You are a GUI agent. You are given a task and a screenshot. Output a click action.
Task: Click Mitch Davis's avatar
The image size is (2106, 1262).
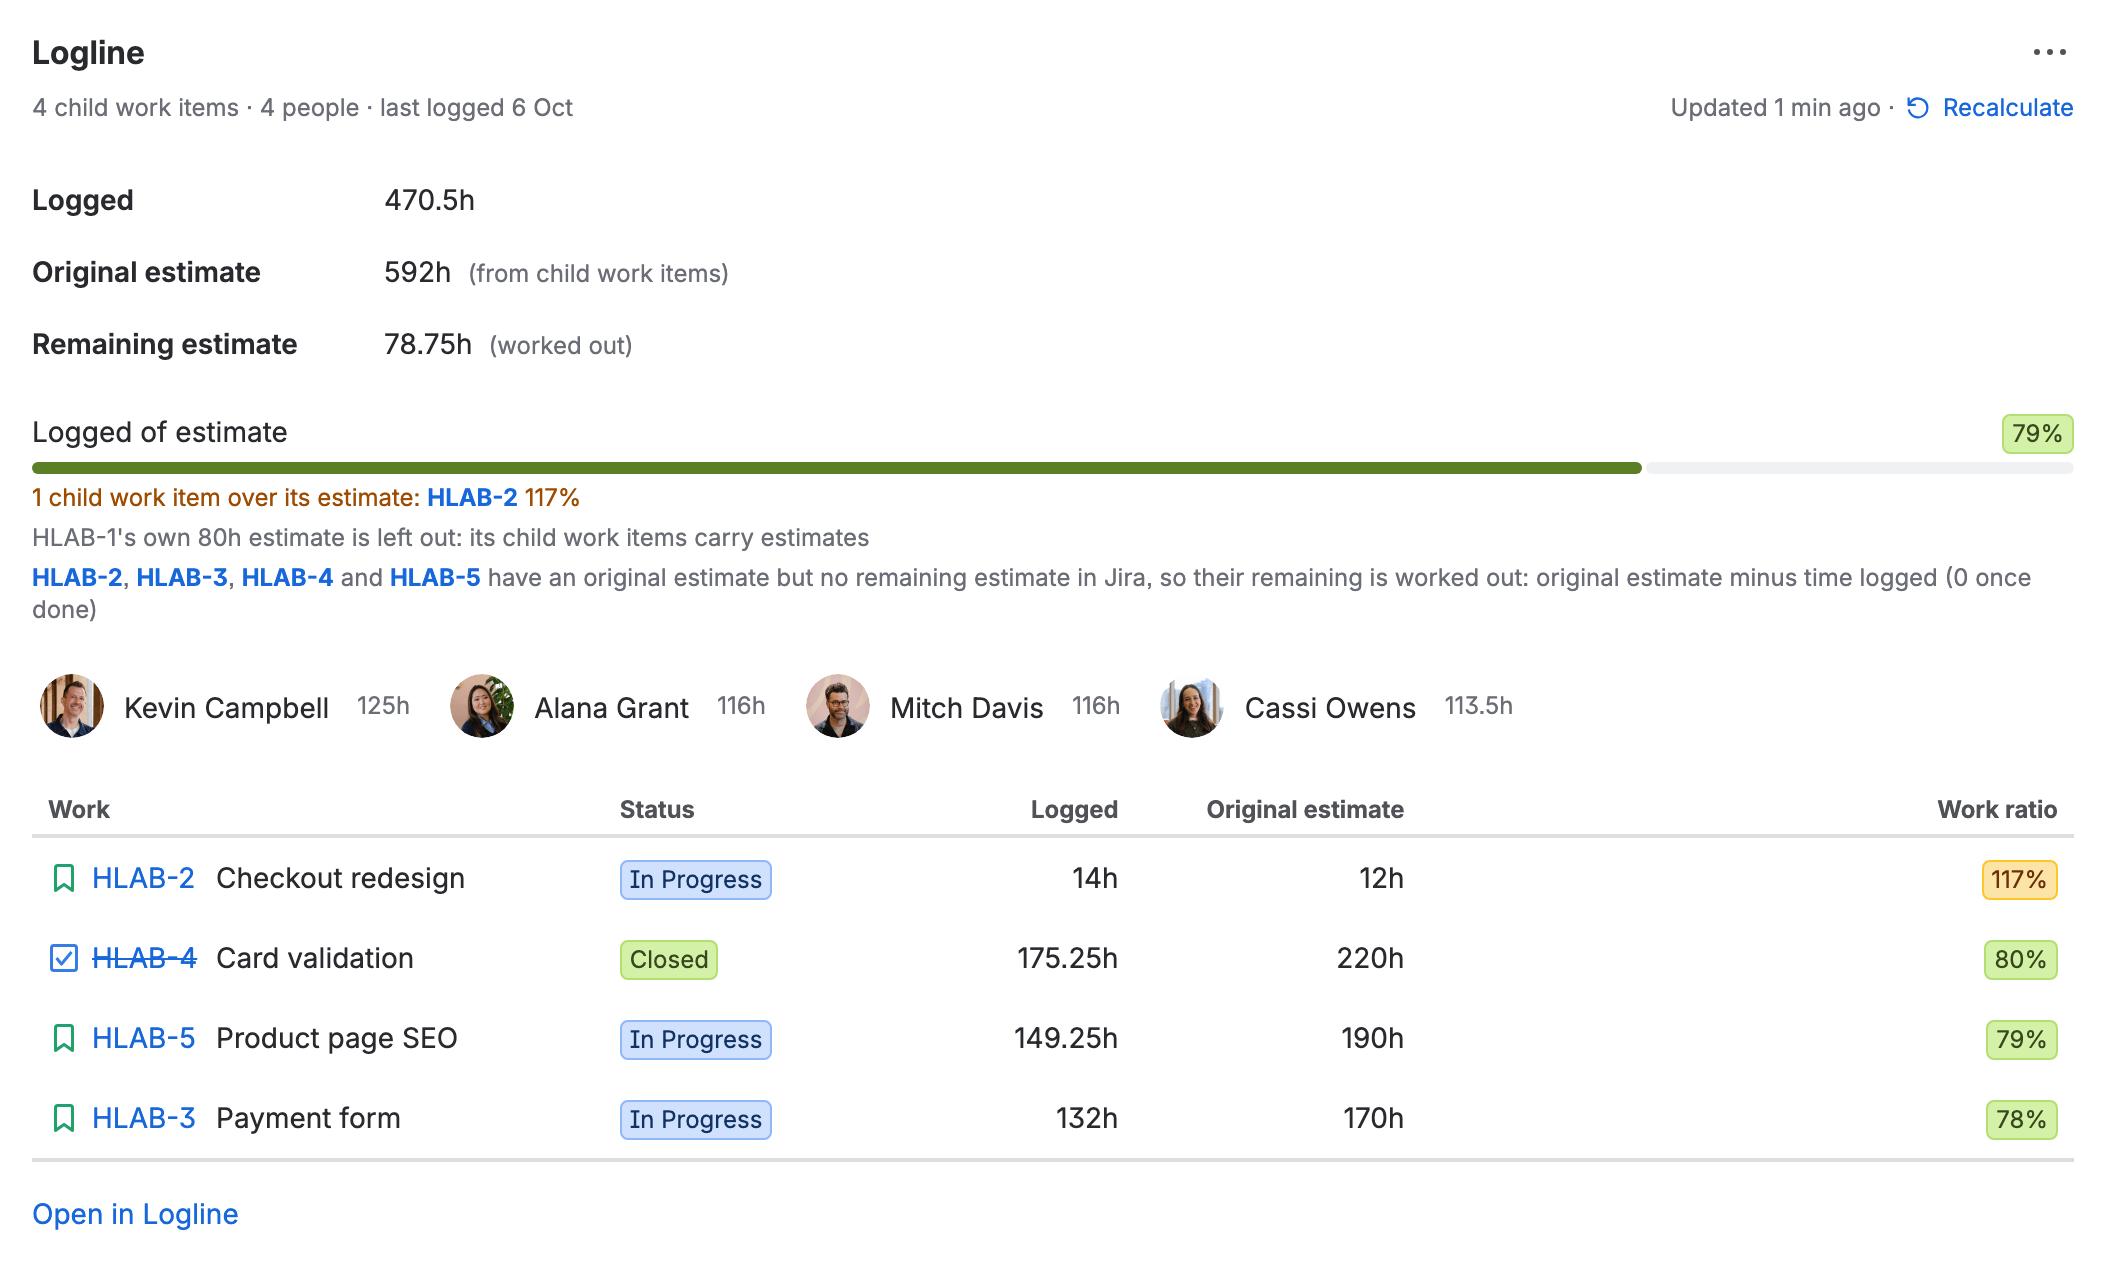click(x=838, y=706)
